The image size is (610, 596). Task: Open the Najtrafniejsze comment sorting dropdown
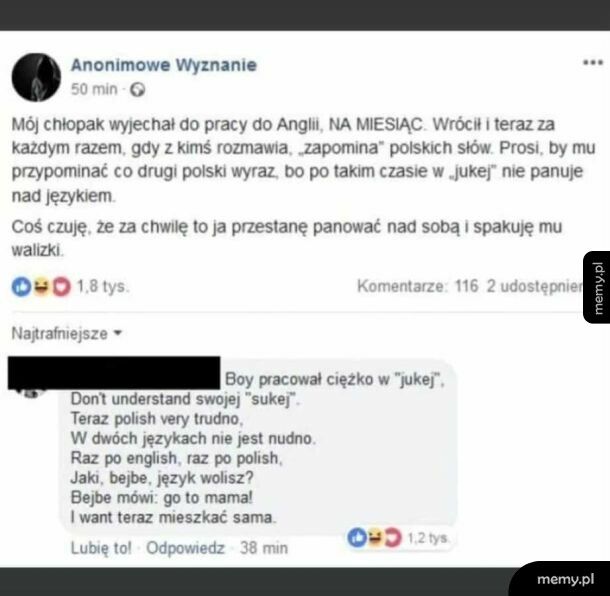[67, 333]
